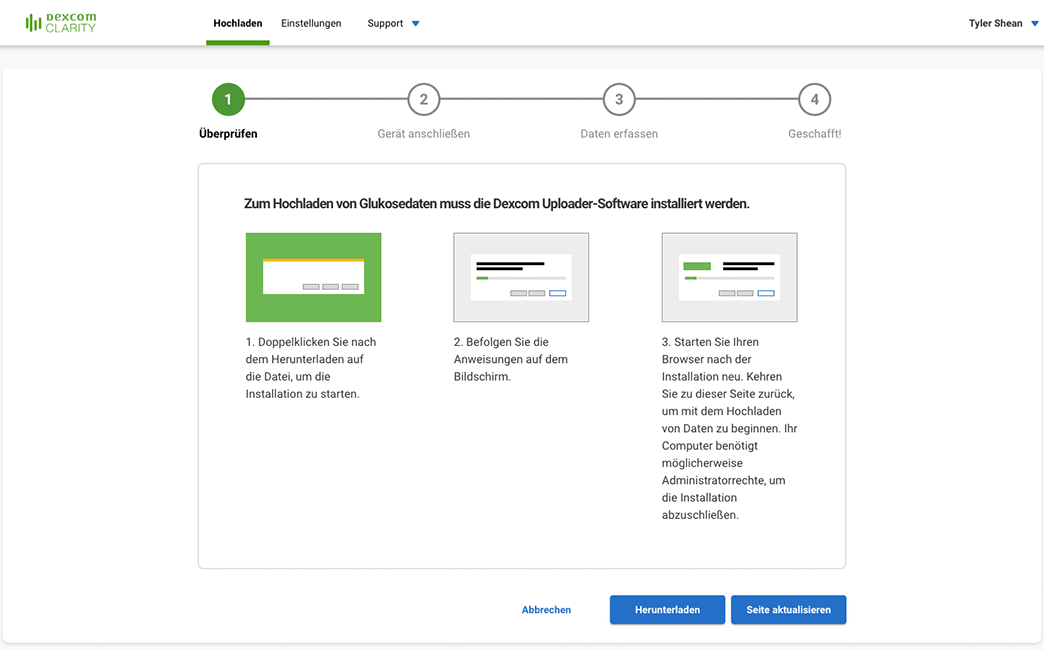Open the Tyler Shean user menu
The height and width of the screenshot is (650, 1044).
995,23
